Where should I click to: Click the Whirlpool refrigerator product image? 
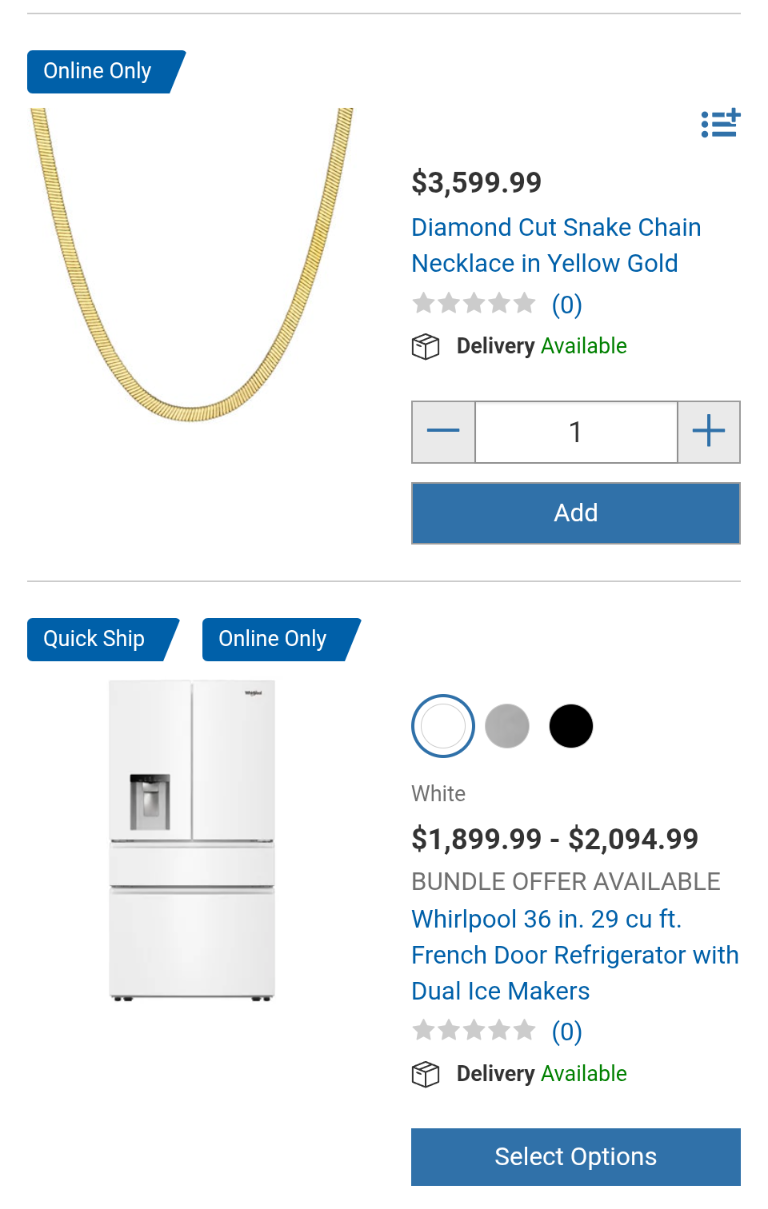click(192, 840)
